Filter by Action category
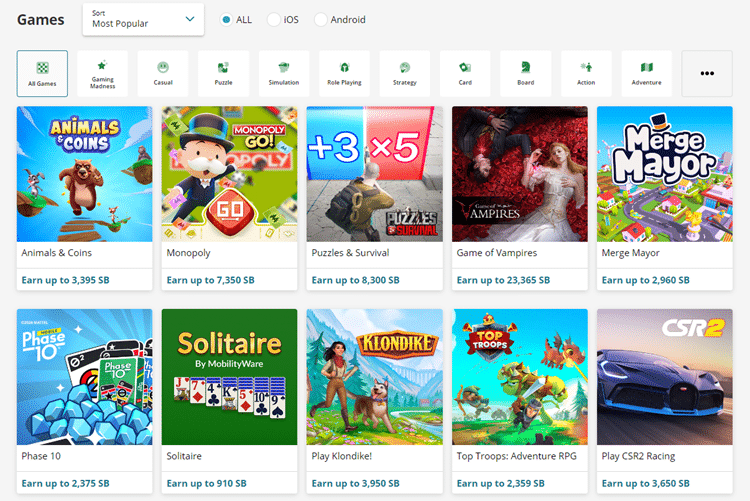Screen dimensions: 750x501 pos(586,73)
